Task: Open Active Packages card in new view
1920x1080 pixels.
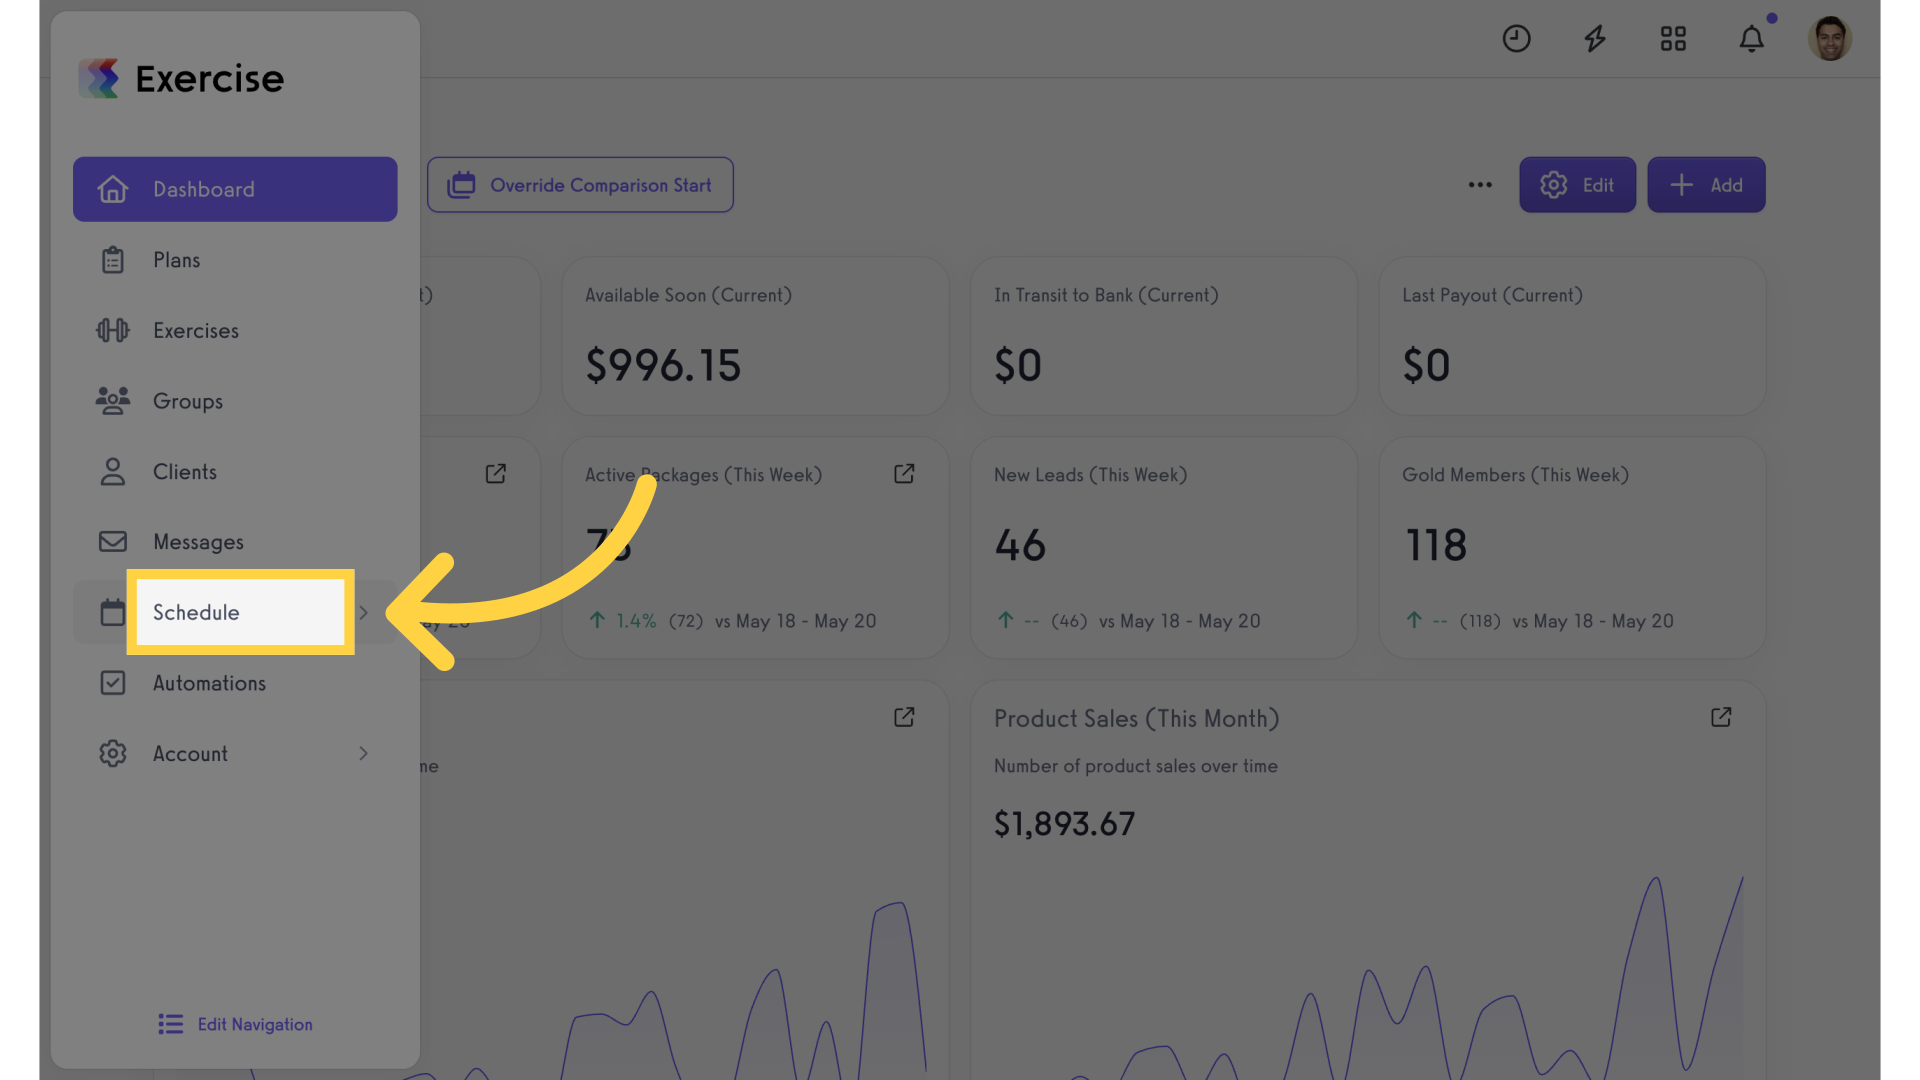Action: 904,474
